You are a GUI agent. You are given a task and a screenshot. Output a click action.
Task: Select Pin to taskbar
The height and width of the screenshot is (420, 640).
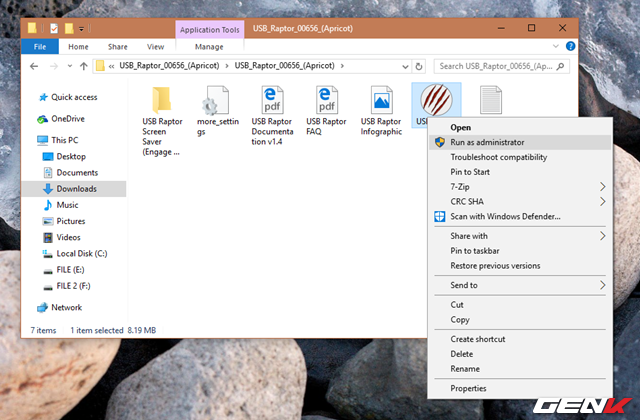tap(520, 251)
